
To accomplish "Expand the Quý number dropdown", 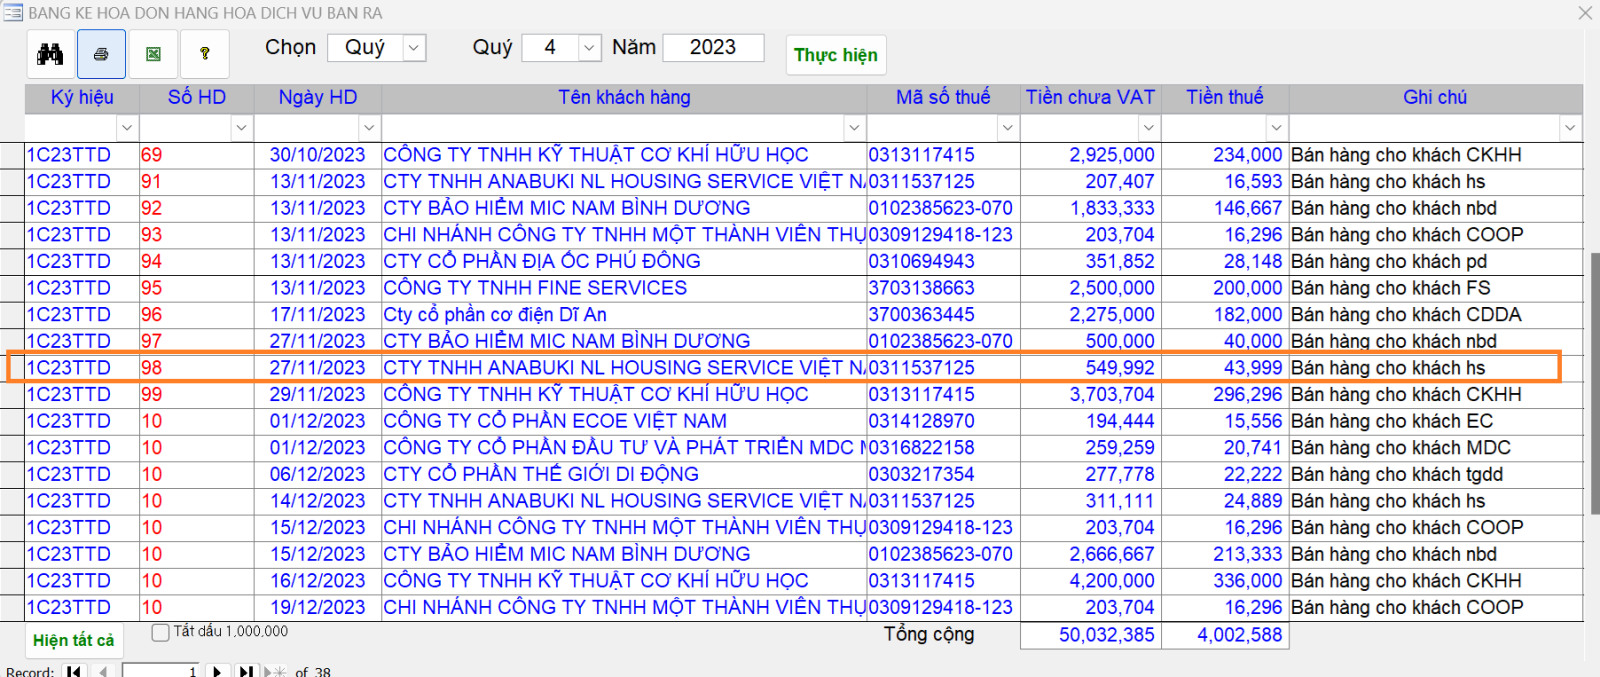I will pos(589,48).
